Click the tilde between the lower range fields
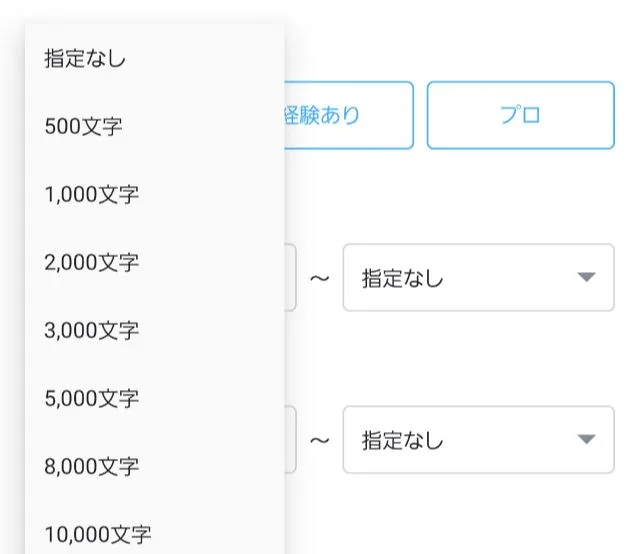 [319, 439]
